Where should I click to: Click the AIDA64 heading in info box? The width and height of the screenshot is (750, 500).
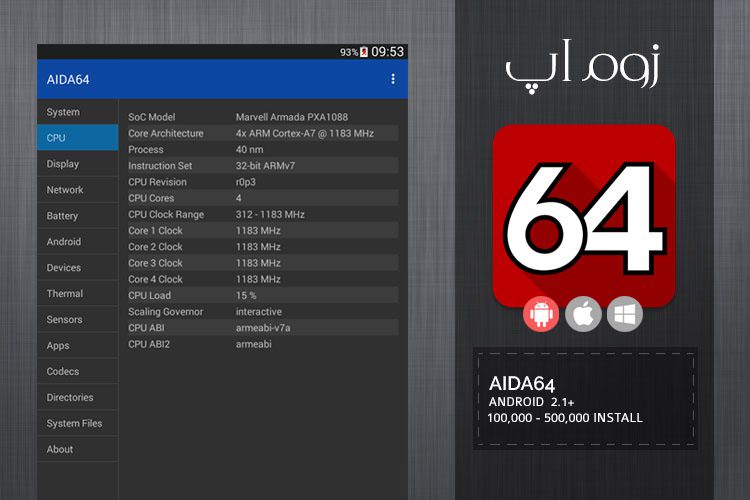522,384
